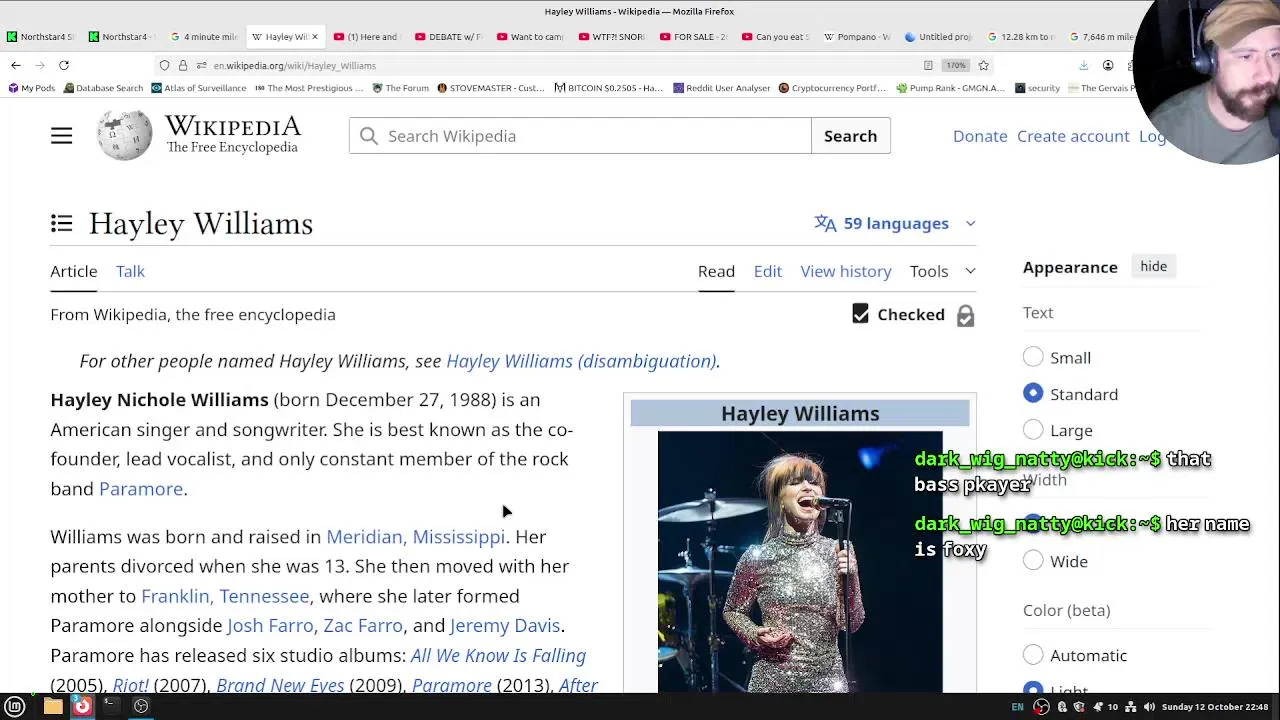Switch to the 4 minute mile browser tab

click(x=204, y=37)
